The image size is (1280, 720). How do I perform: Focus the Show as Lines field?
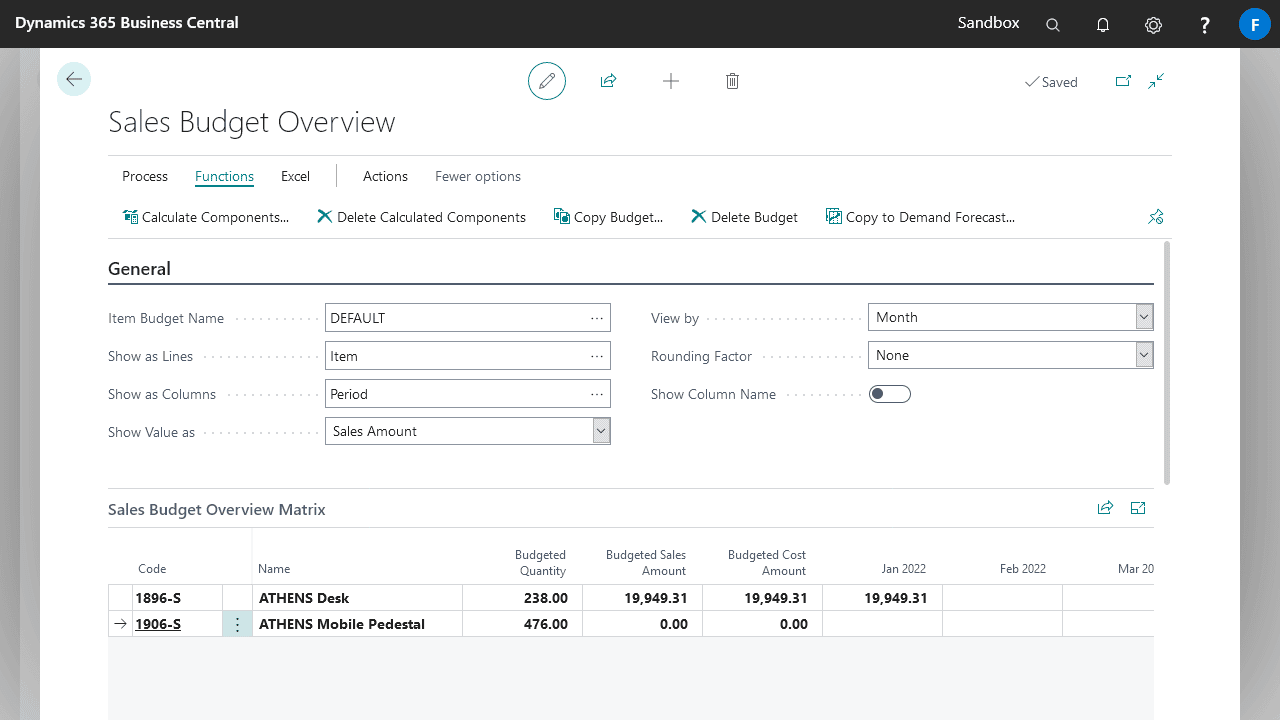[x=468, y=356]
